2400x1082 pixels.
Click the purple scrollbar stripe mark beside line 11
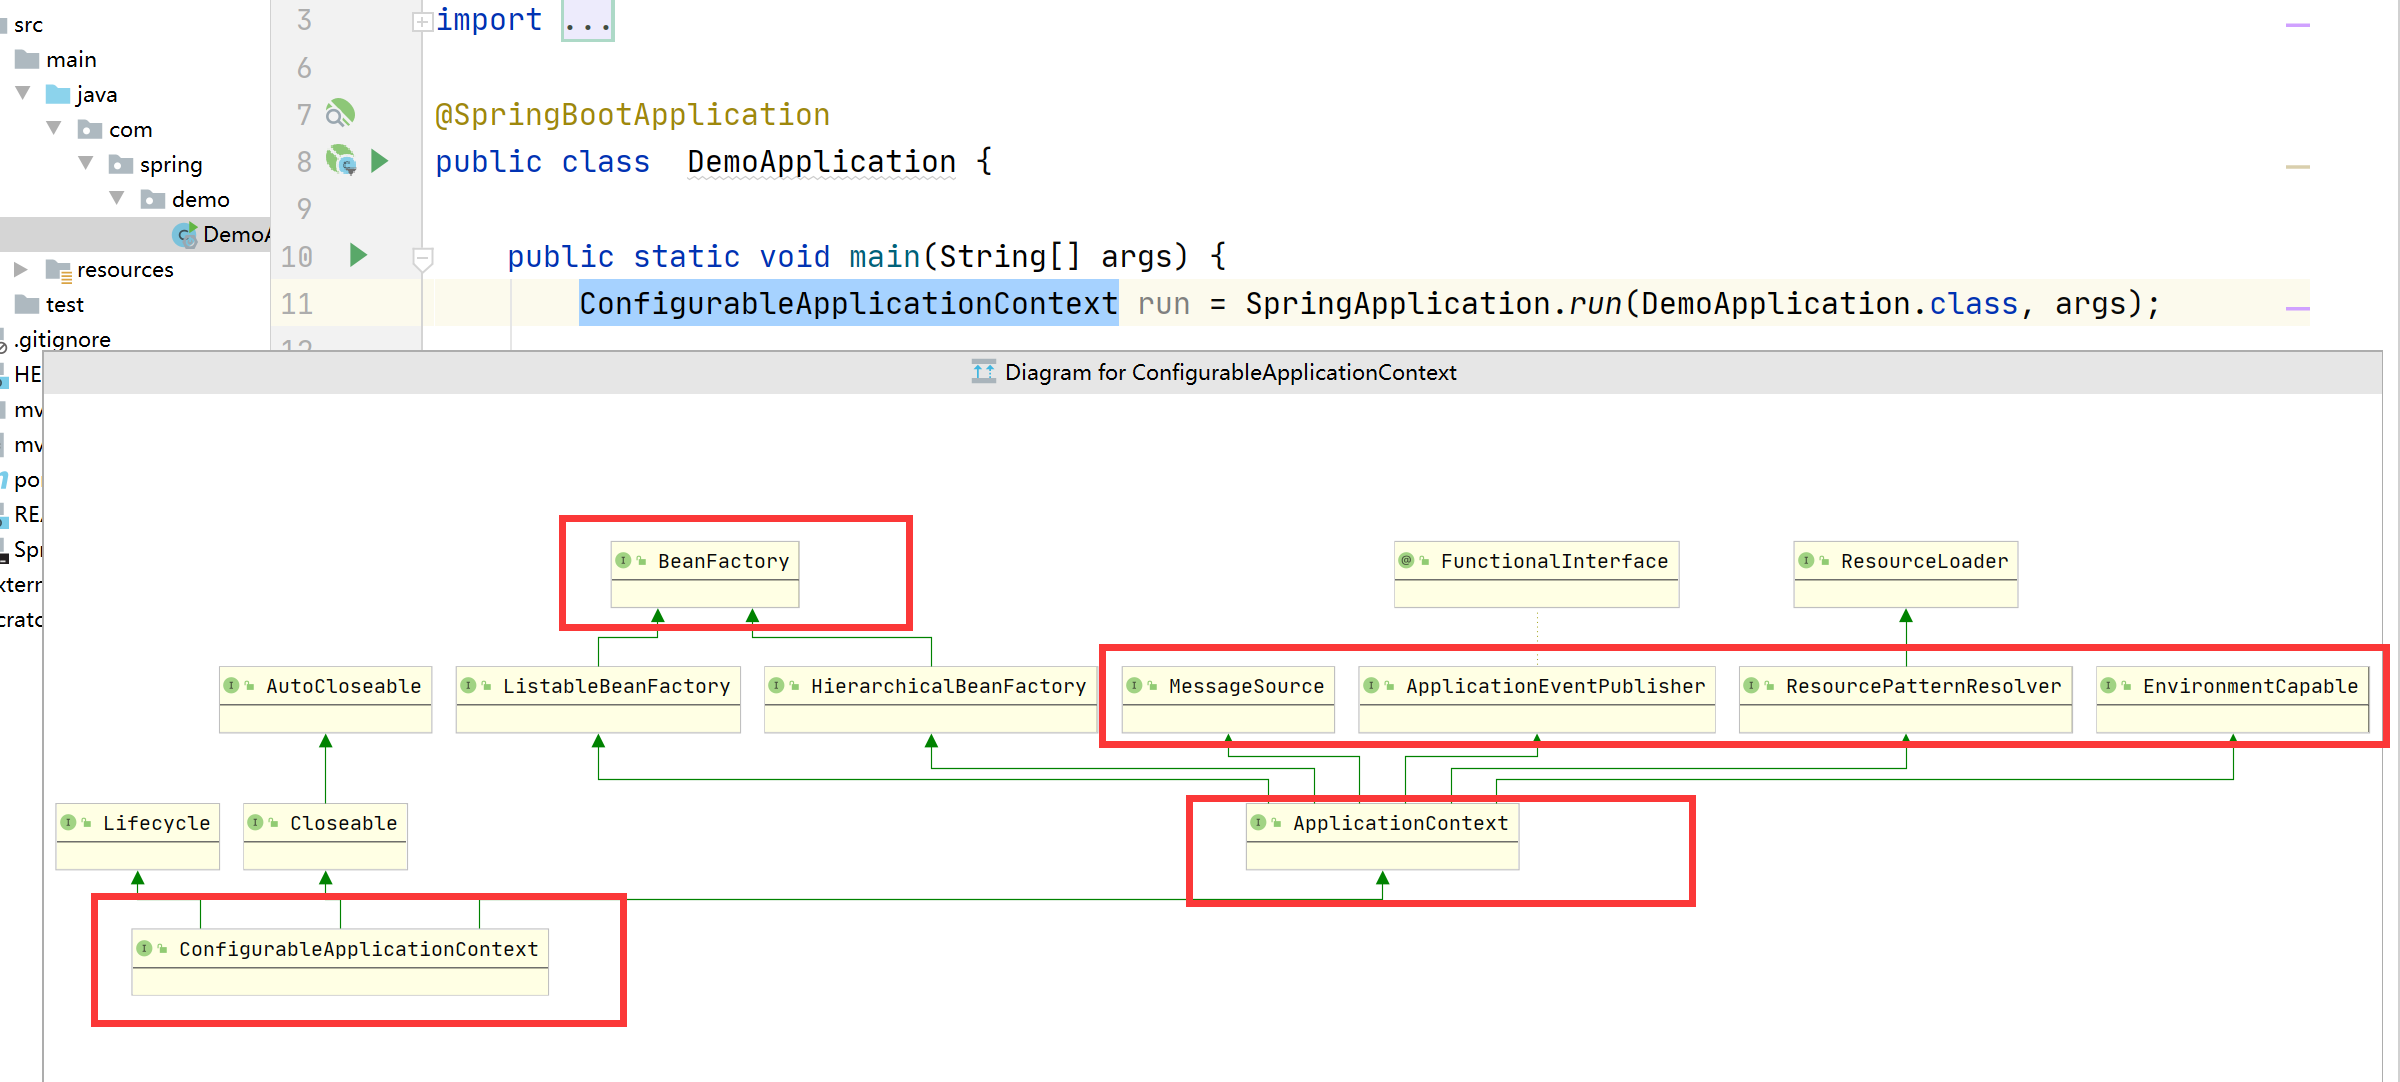click(2298, 308)
